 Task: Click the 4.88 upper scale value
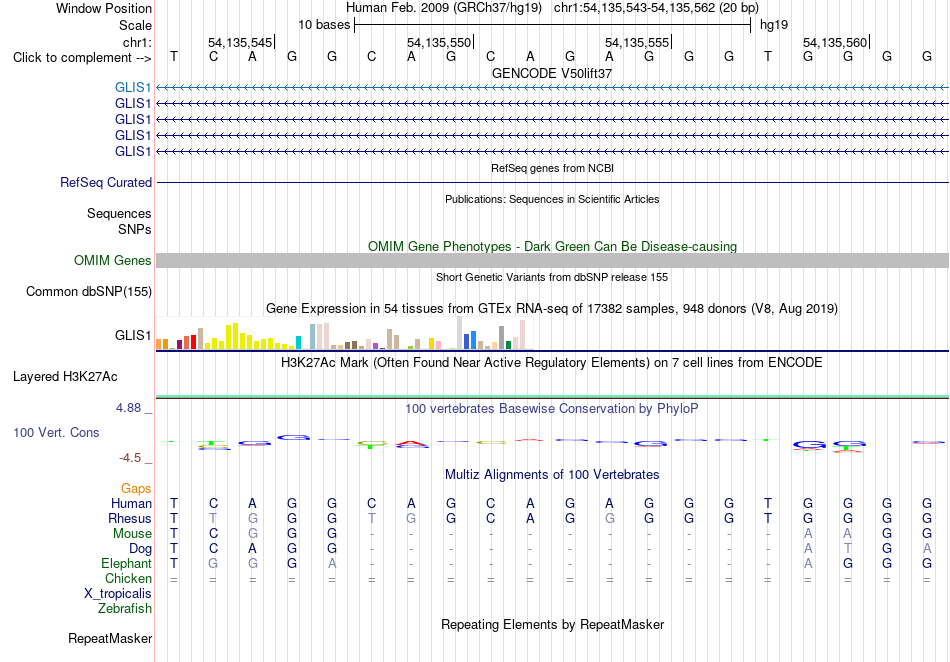(x=128, y=408)
